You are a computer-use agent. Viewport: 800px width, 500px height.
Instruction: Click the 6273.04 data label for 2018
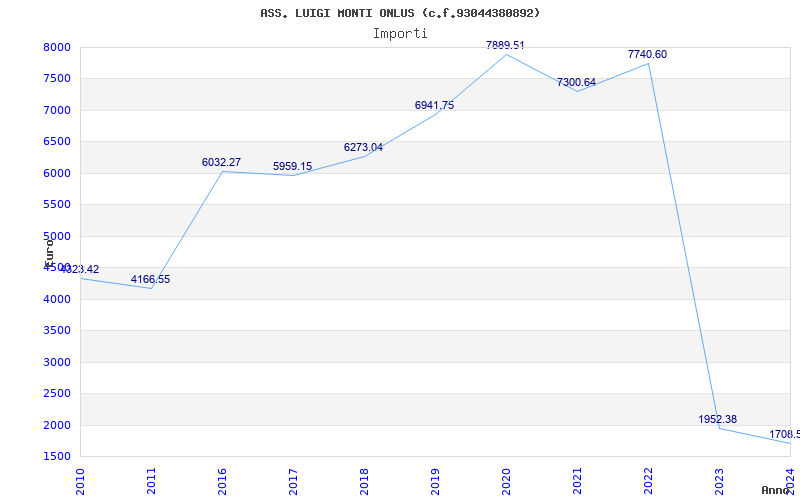coord(363,147)
